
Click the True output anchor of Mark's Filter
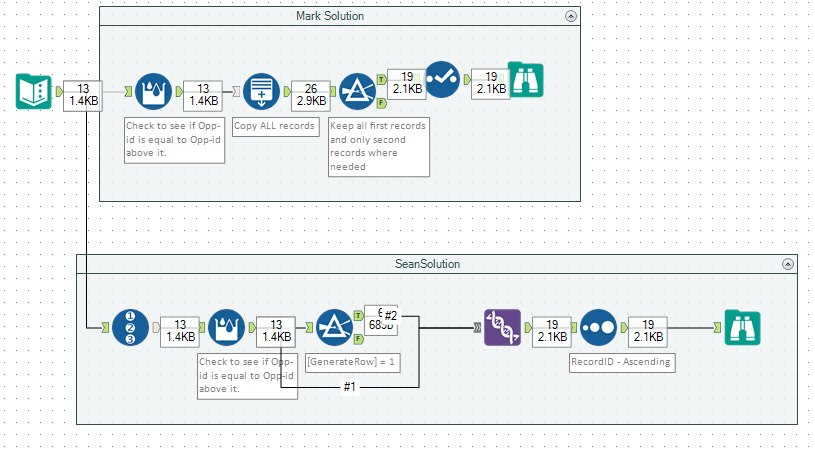[x=382, y=80]
